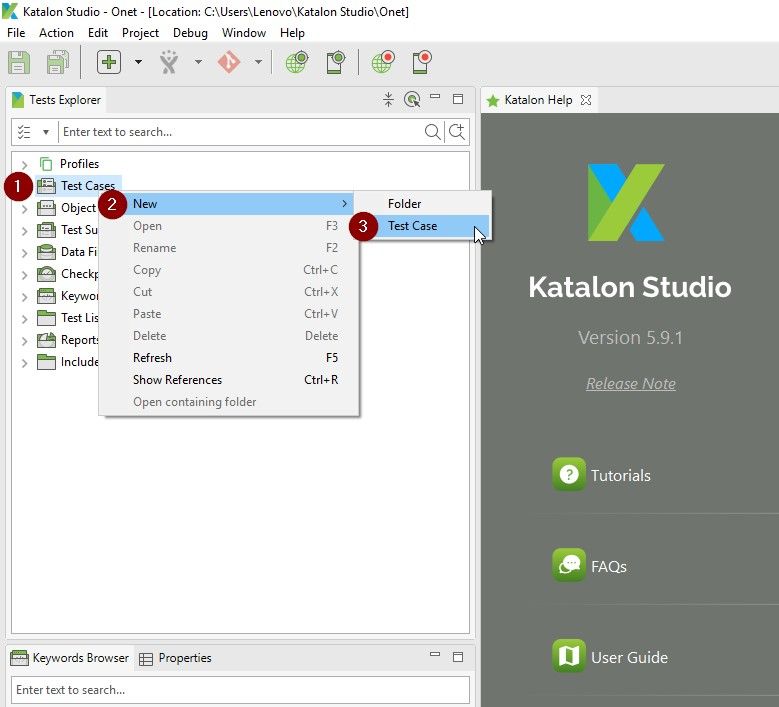Click the Tests Explorer search text field
Screen dimensions: 779x707
coord(240,132)
